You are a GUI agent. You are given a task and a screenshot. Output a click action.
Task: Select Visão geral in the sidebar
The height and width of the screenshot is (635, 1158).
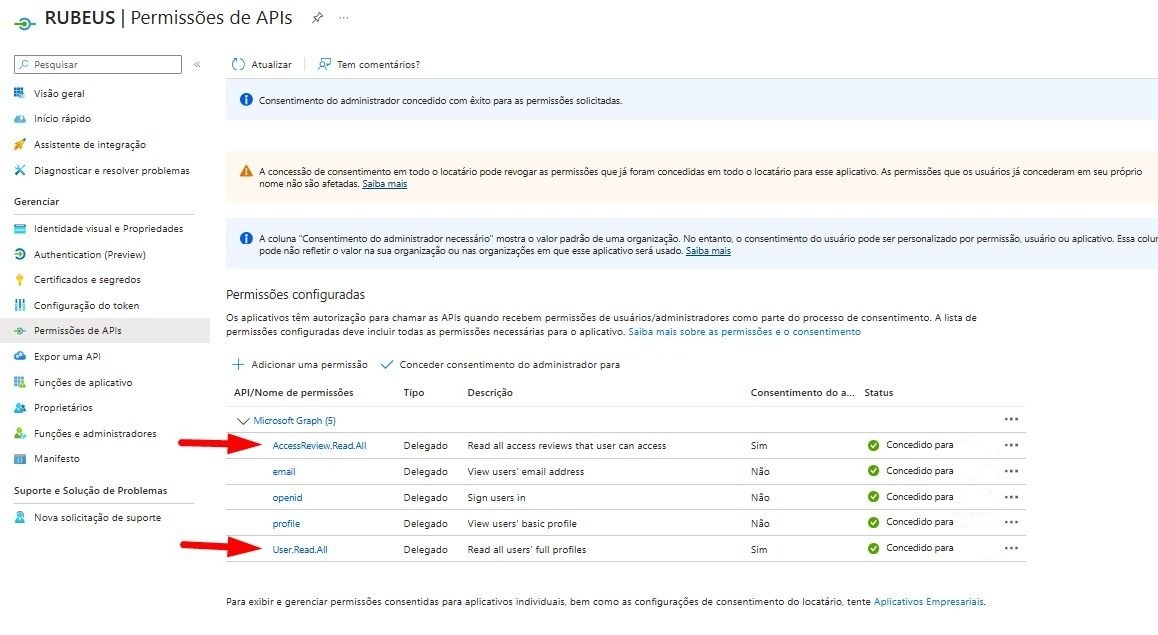click(x=59, y=94)
